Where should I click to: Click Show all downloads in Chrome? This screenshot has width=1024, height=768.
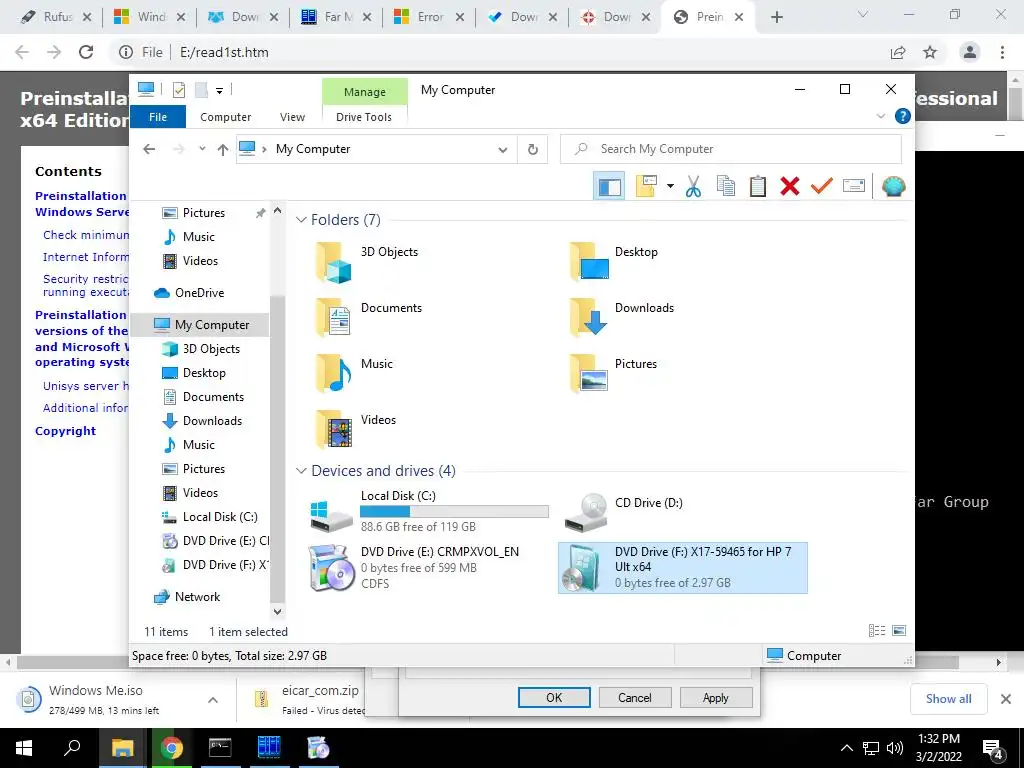tap(948, 699)
